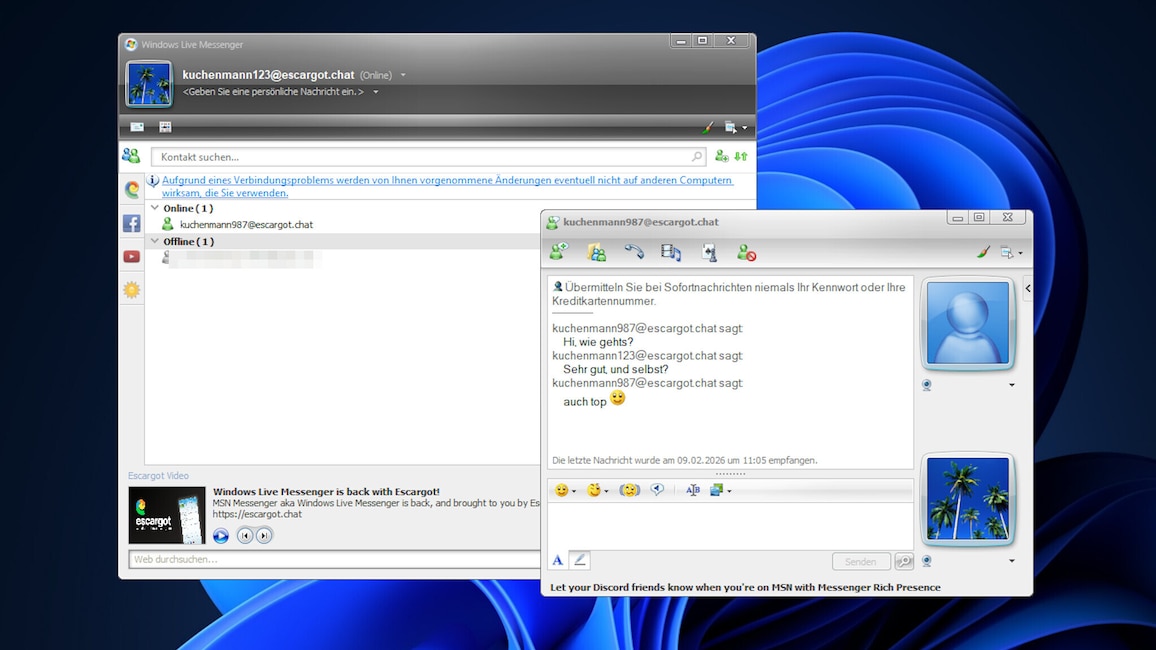Open the activities icon in chat toolbar
Screen dimensions: 1156x650
click(x=671, y=253)
